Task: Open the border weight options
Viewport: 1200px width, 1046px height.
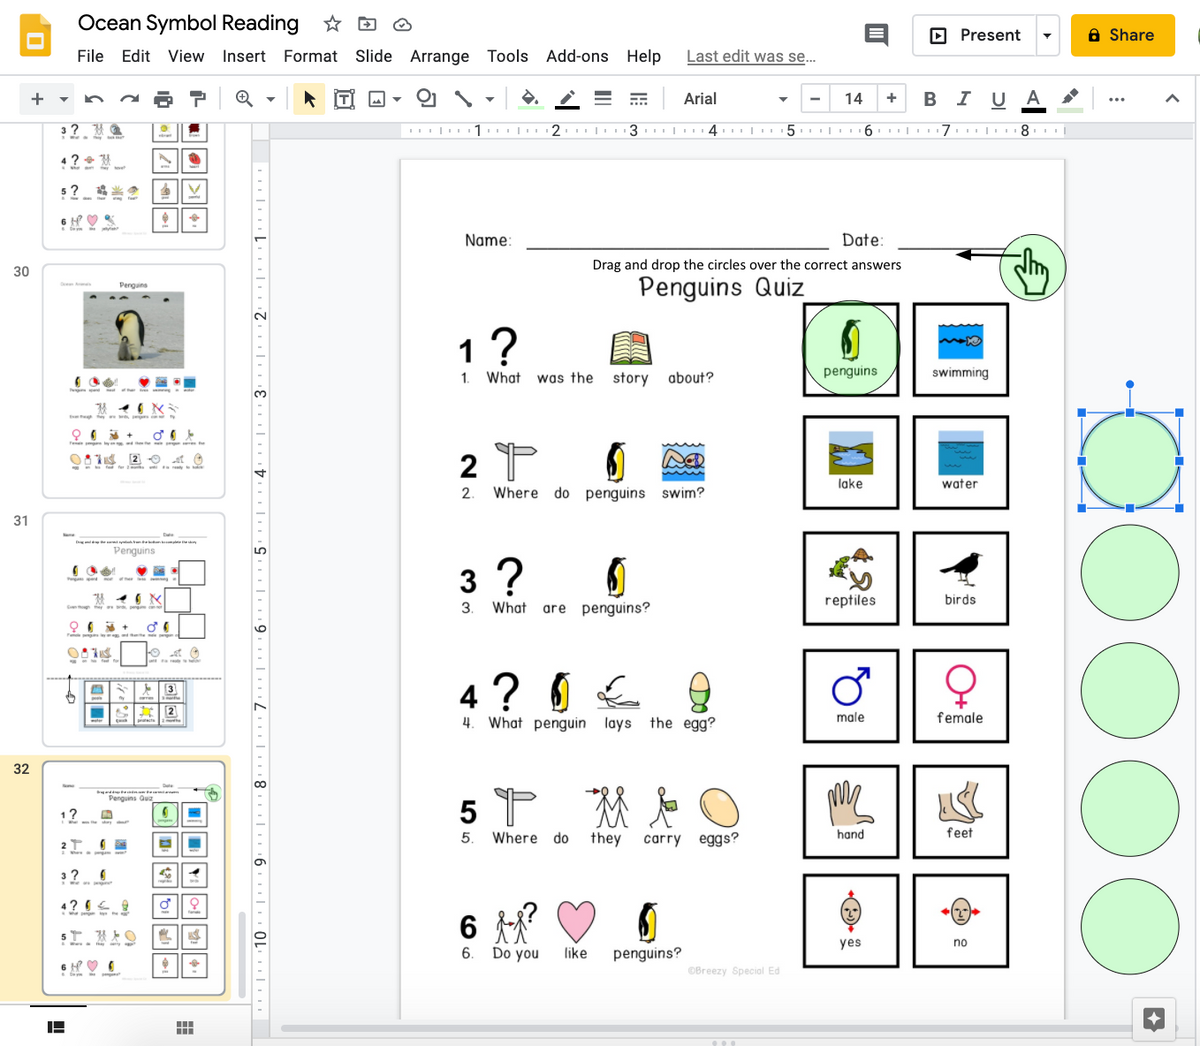Action: tap(603, 98)
